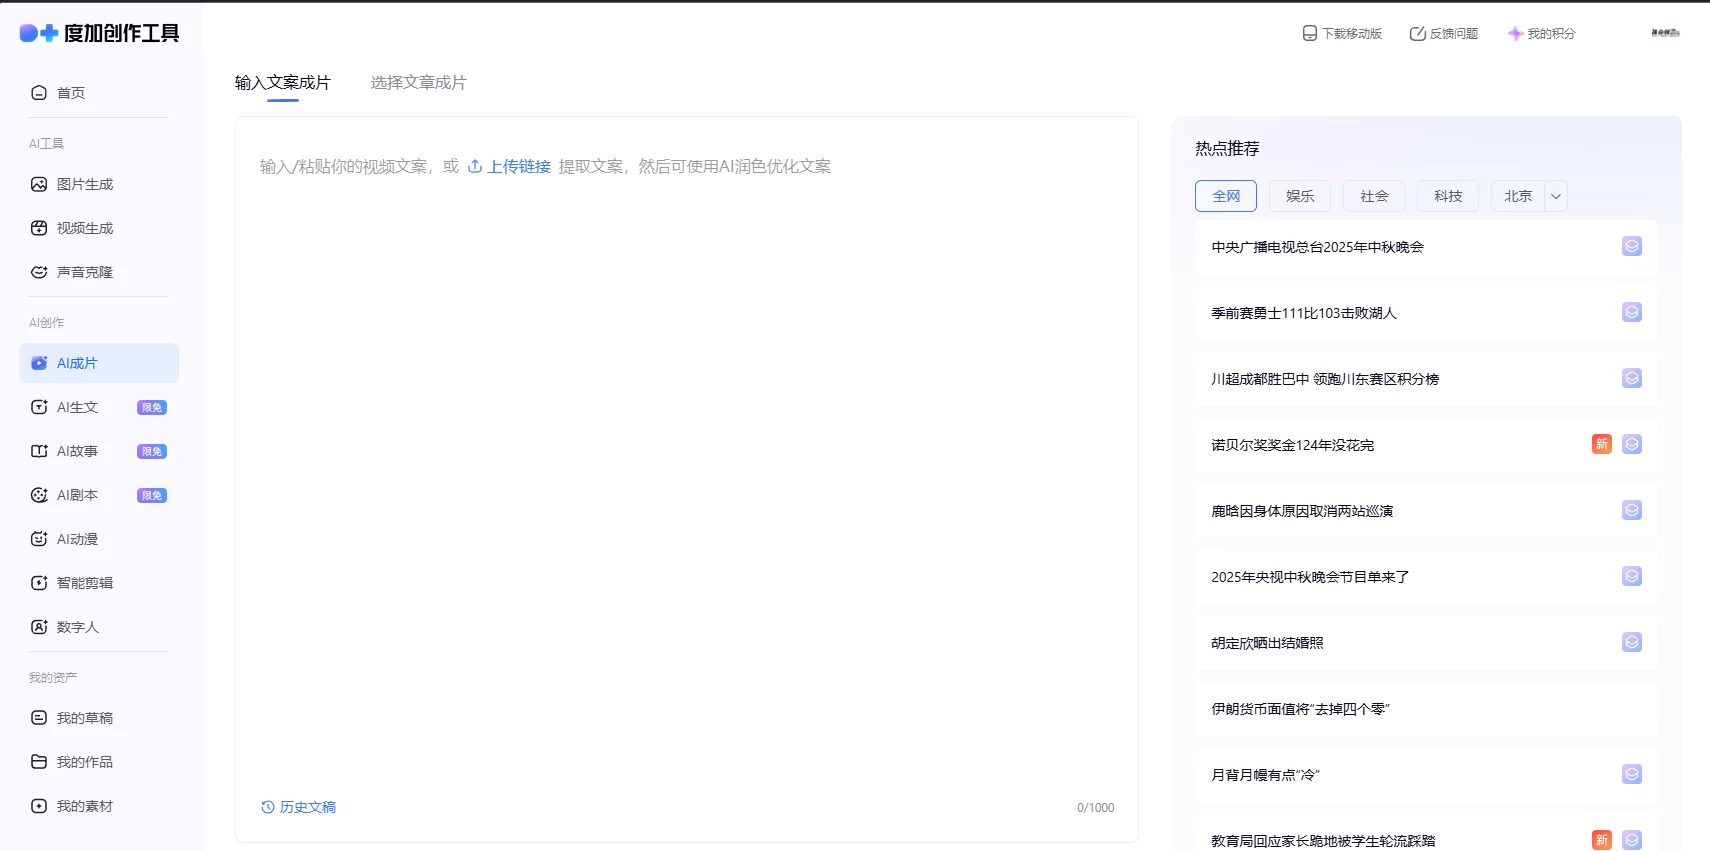1710x851 pixels.
Task: Open the 智能剪辑 smart editing tool
Action: (85, 584)
